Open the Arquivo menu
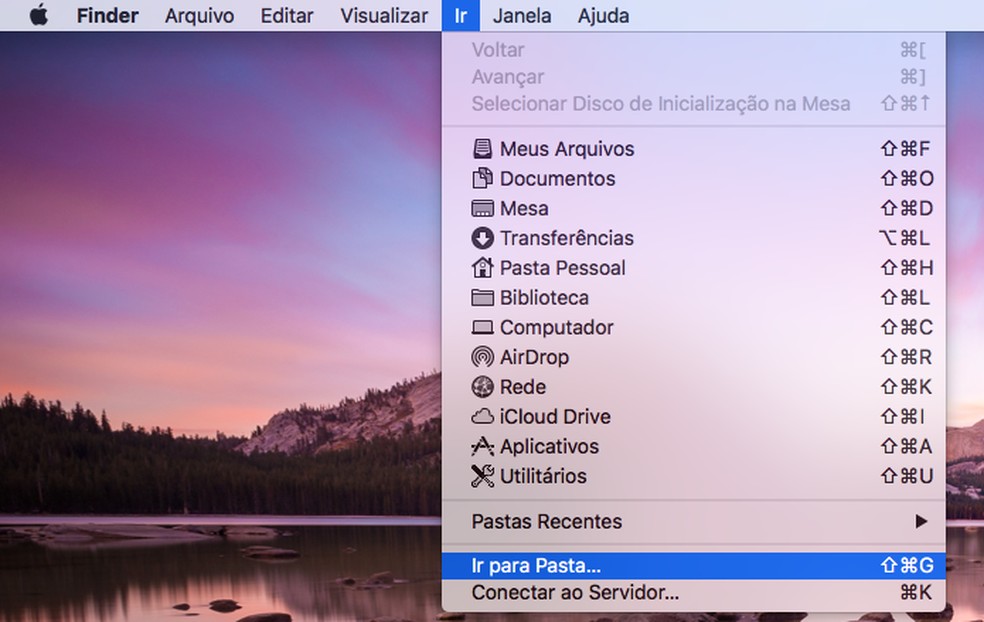This screenshot has width=984, height=622. 200,15
